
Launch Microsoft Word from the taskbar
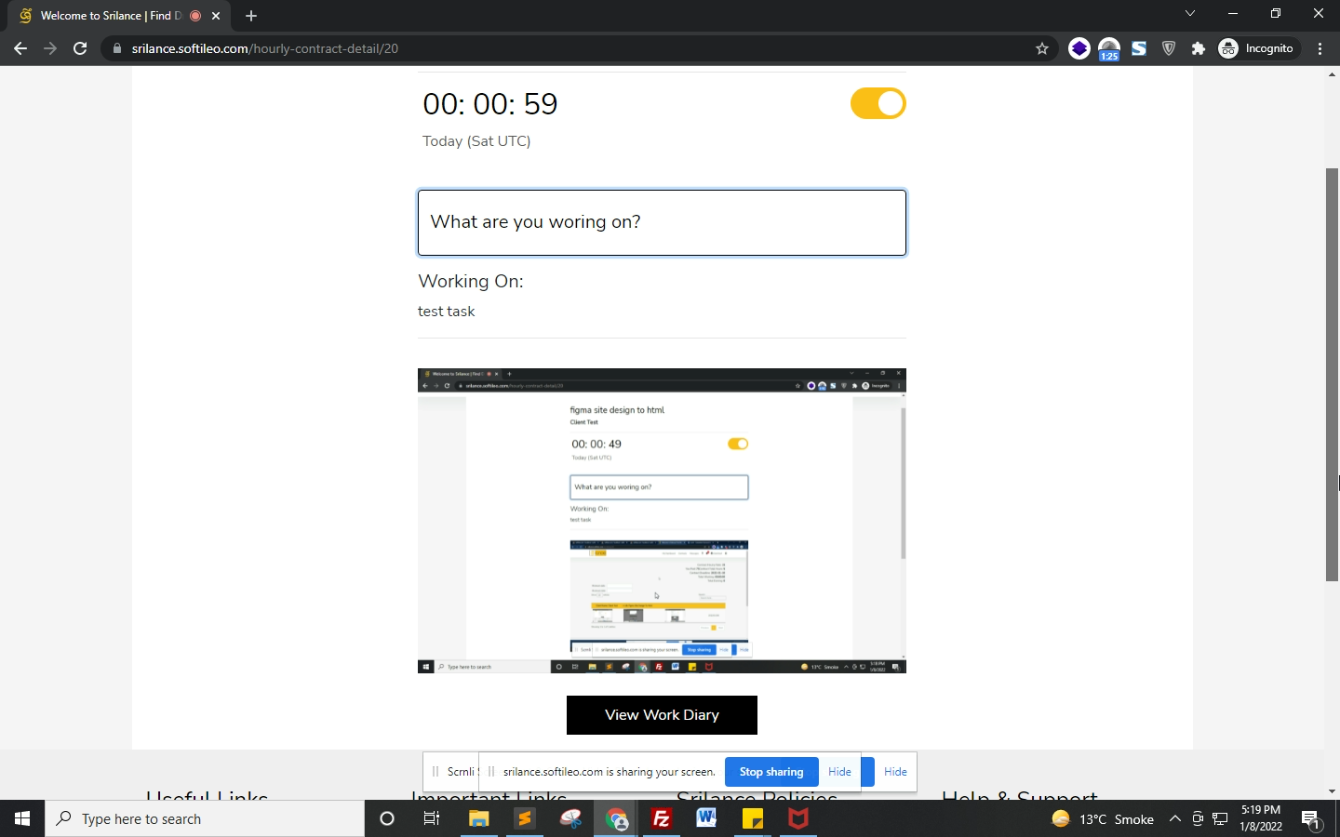[x=707, y=819]
